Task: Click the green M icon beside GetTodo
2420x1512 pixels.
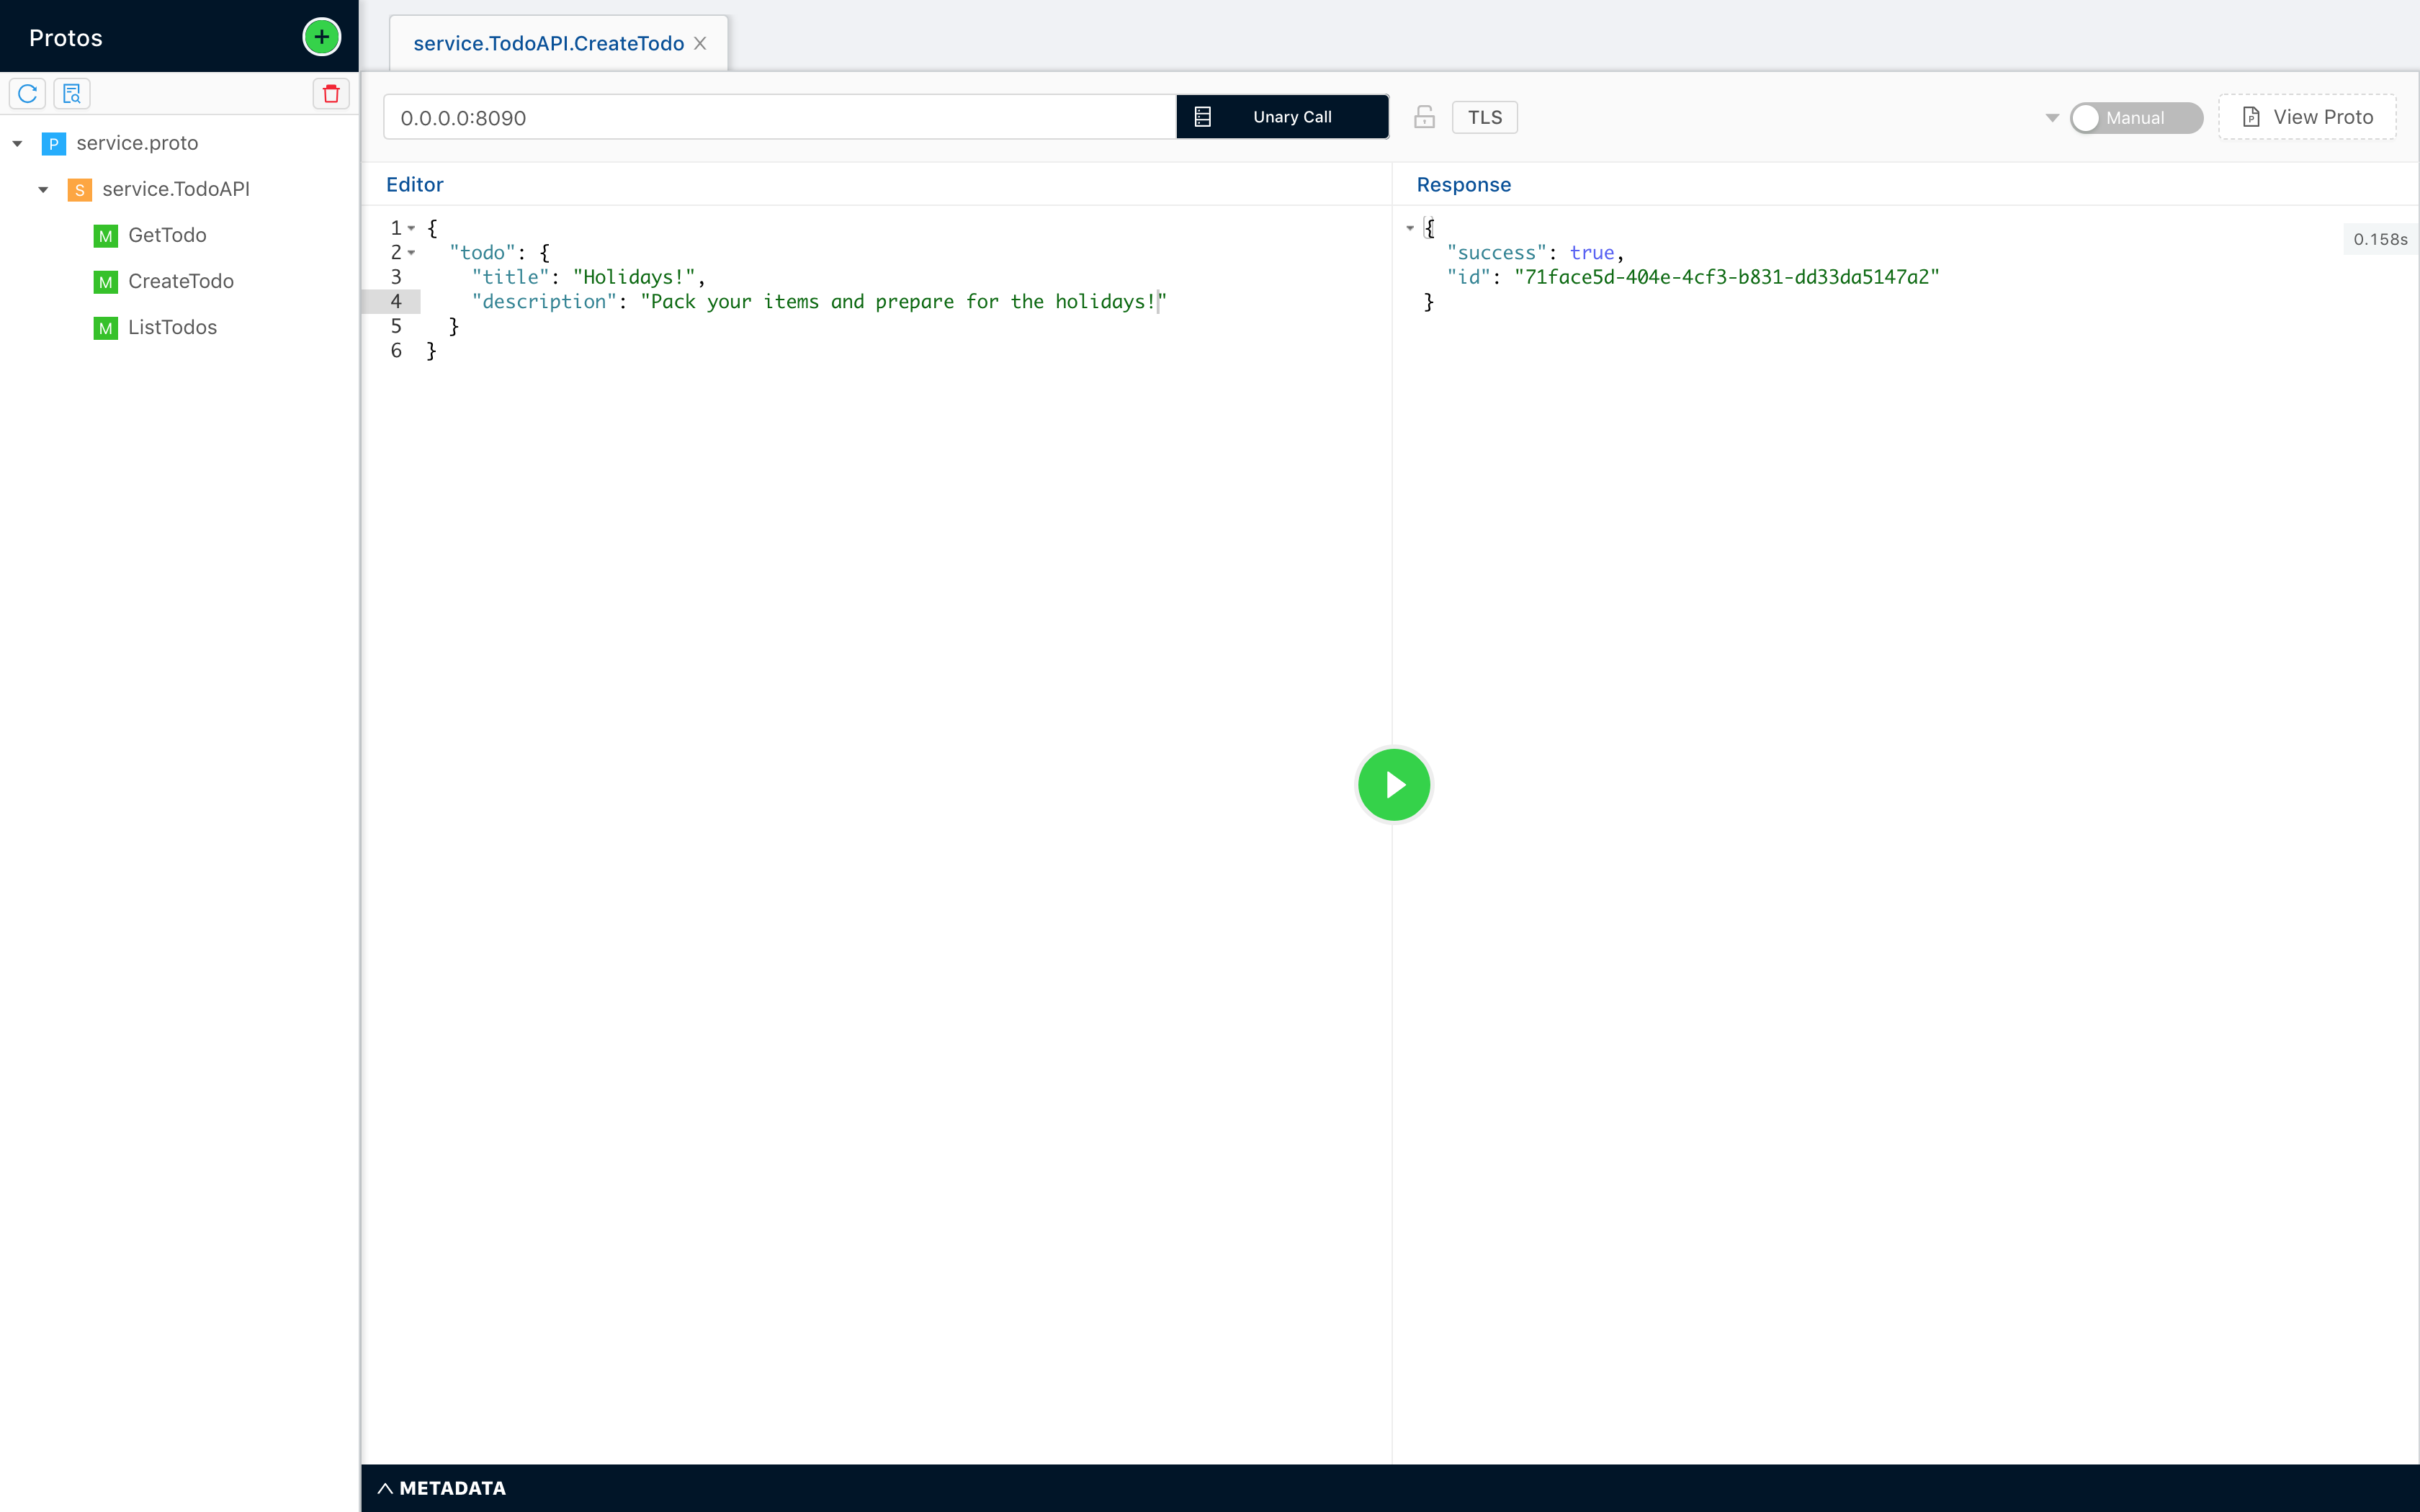Action: pos(106,235)
